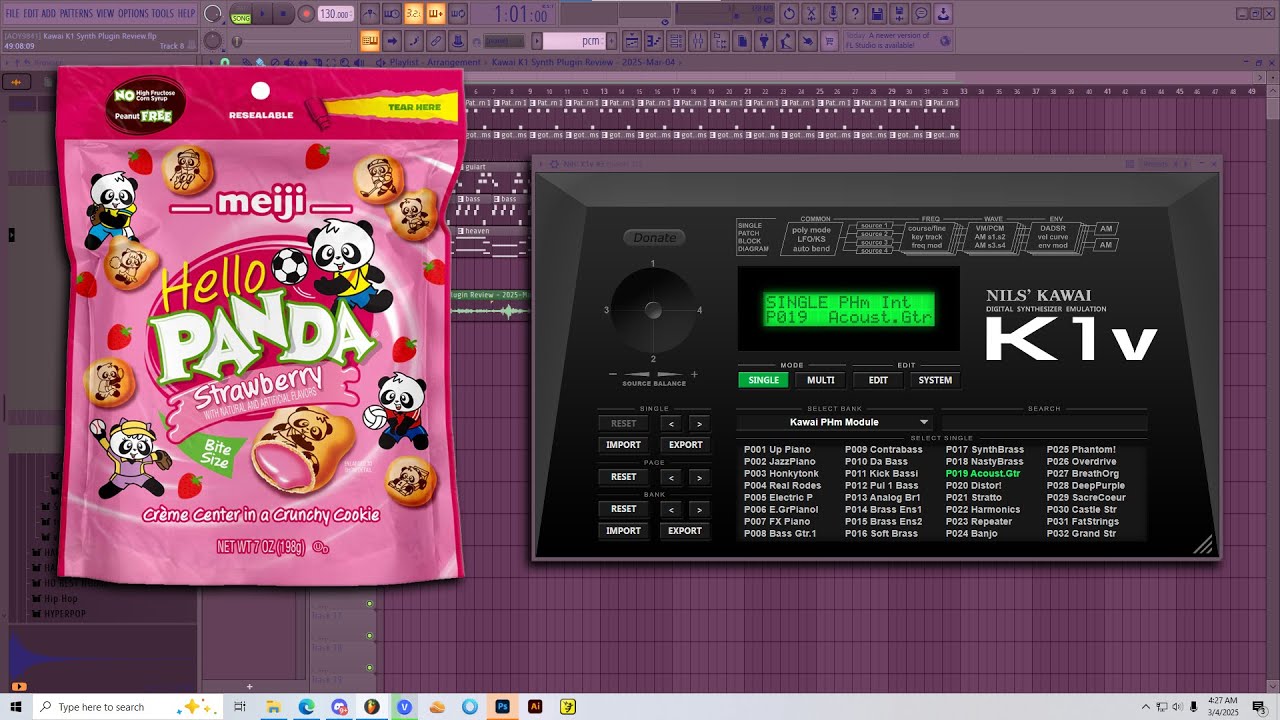Click RESET in the BANK section
Screen dimensions: 1280x720
(x=623, y=509)
